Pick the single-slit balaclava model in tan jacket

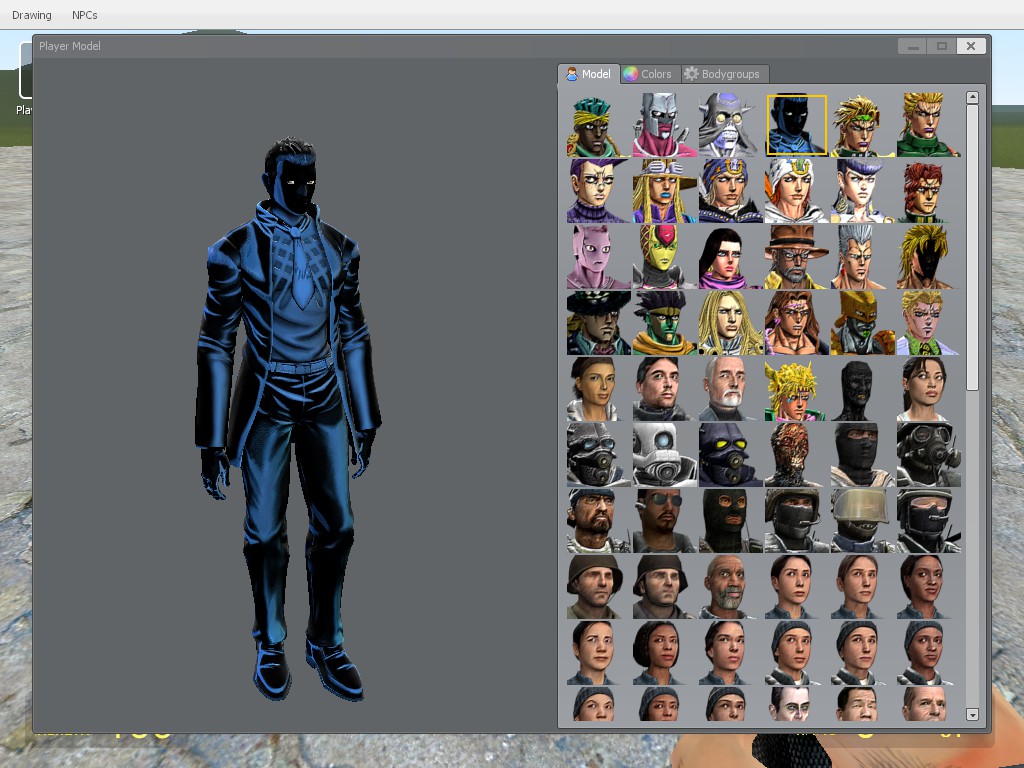point(863,455)
